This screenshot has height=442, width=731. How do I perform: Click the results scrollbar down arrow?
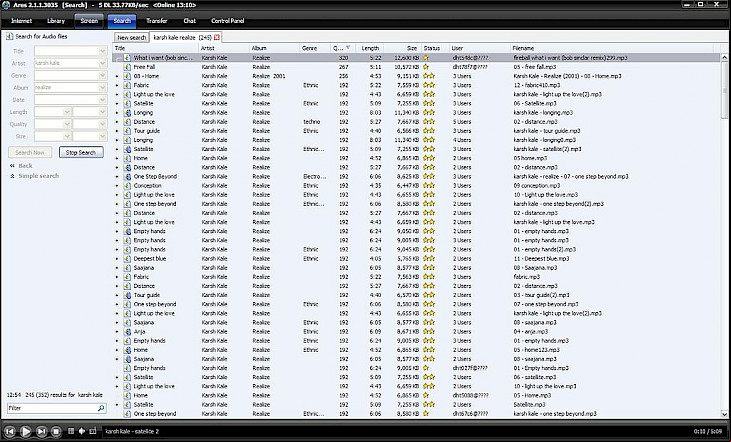pyautogui.click(x=724, y=414)
